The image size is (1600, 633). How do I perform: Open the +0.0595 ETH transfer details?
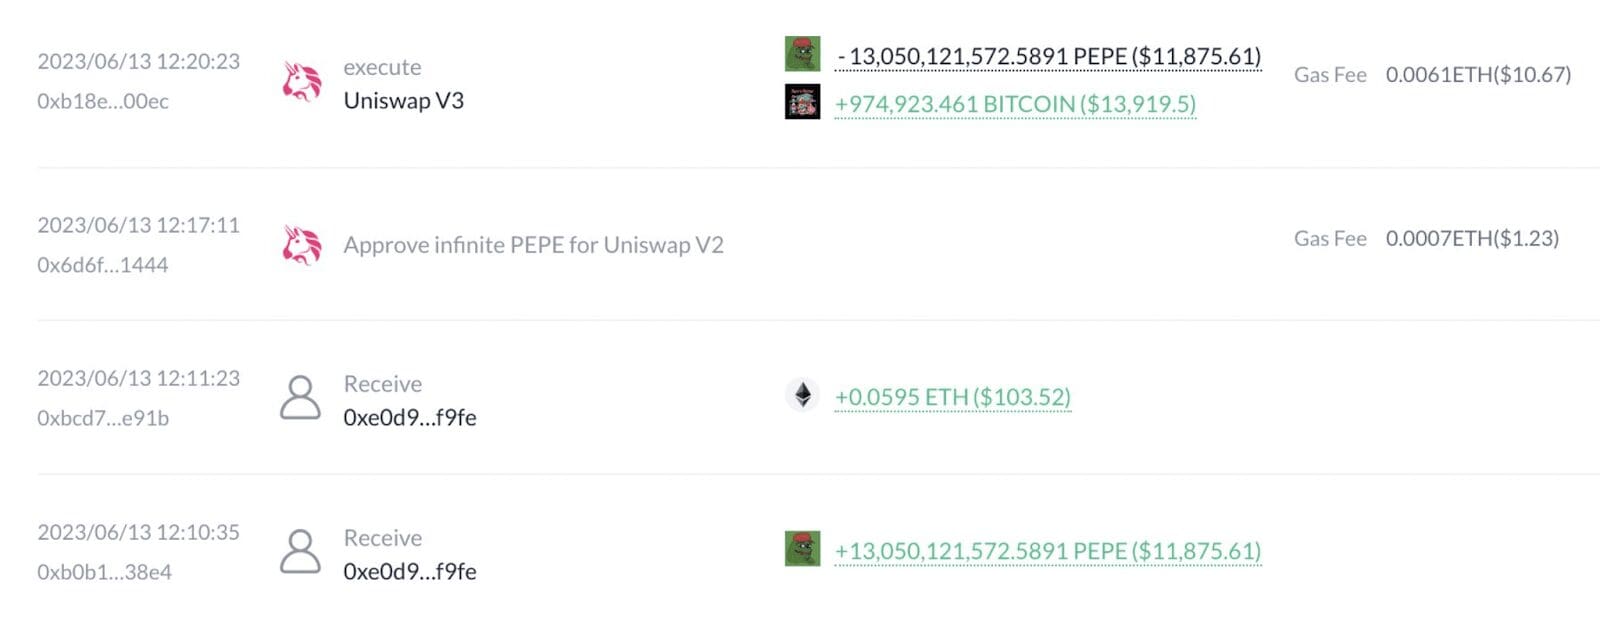[952, 397]
